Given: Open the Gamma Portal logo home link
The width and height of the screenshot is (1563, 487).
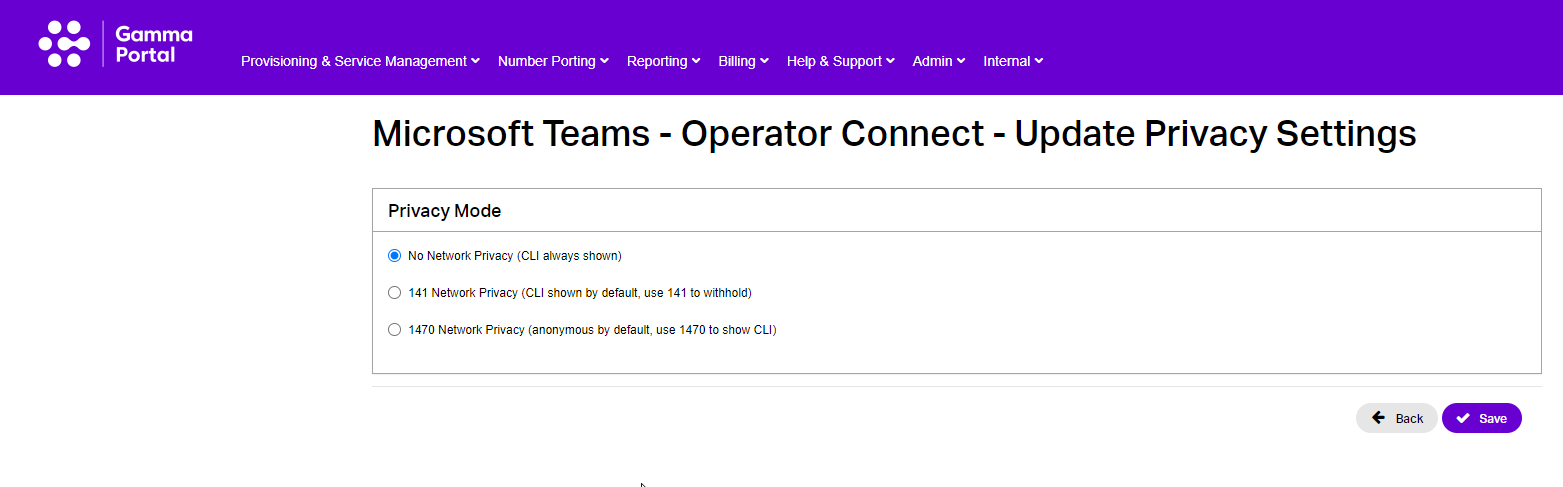Looking at the screenshot, I should click(115, 44).
